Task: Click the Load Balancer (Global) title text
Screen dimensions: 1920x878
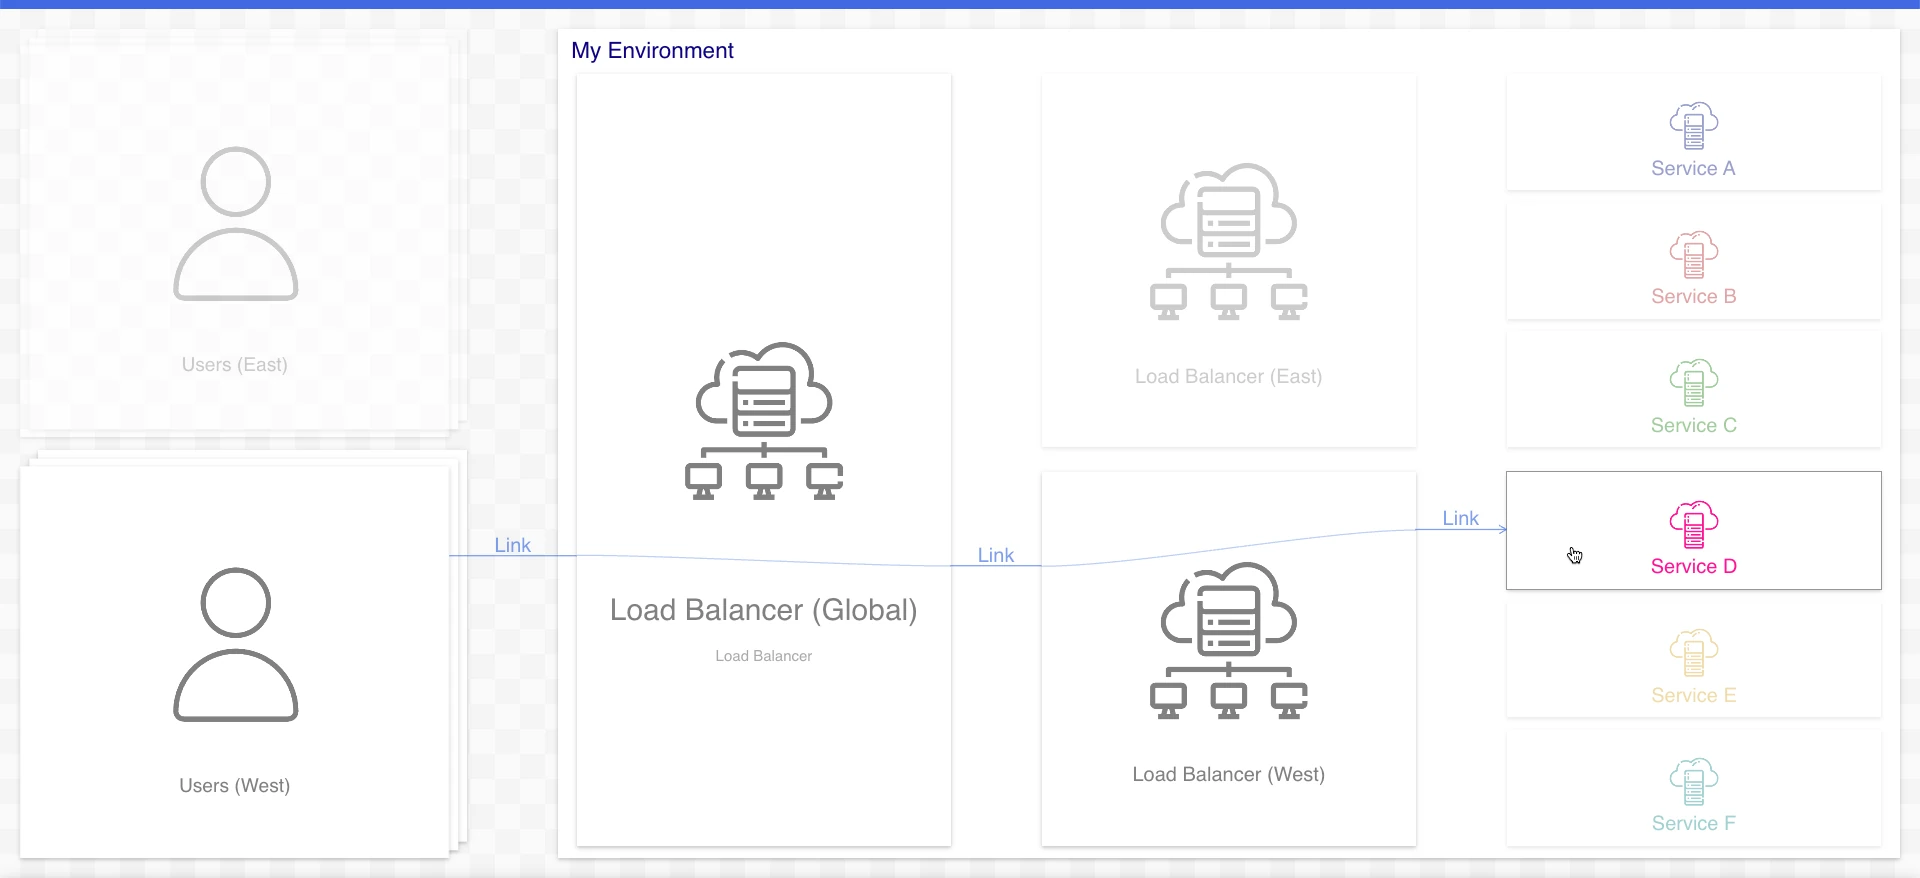Action: pyautogui.click(x=763, y=610)
